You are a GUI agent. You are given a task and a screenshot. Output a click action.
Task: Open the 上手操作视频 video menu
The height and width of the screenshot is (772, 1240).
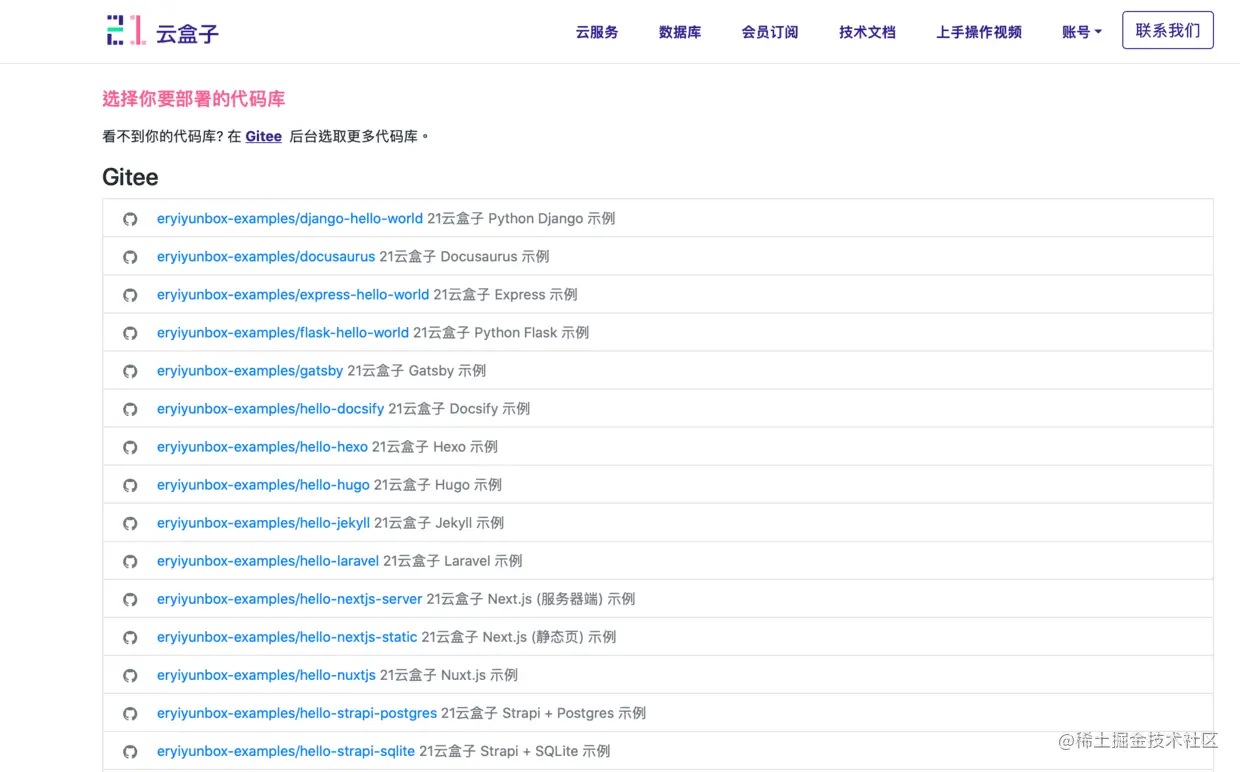pos(979,31)
